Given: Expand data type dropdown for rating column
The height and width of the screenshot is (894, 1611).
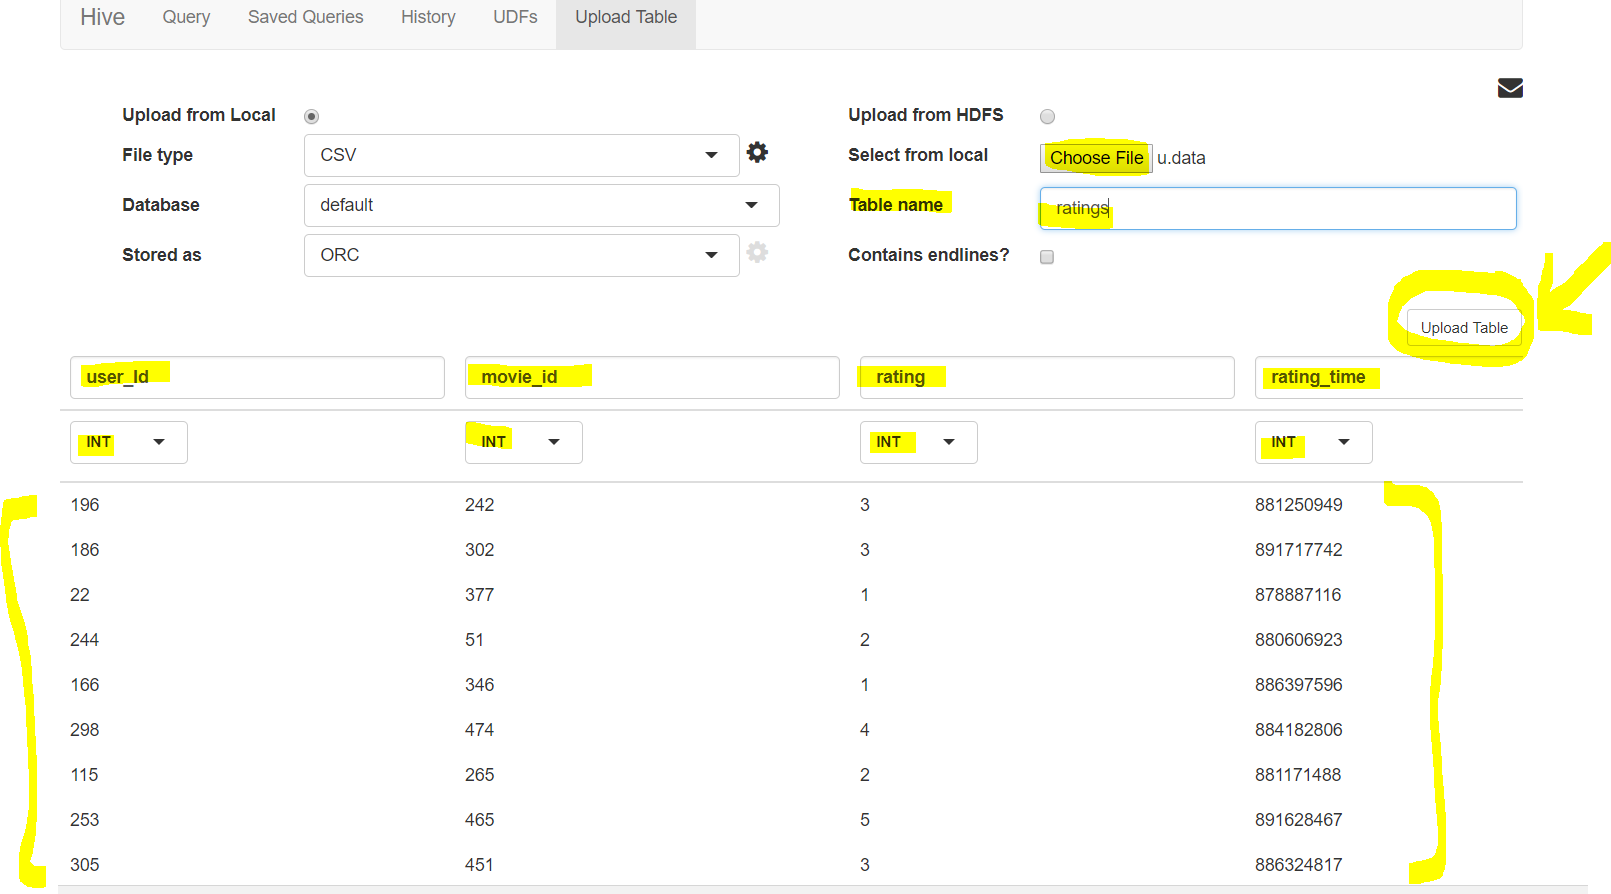Looking at the screenshot, I should tap(919, 442).
